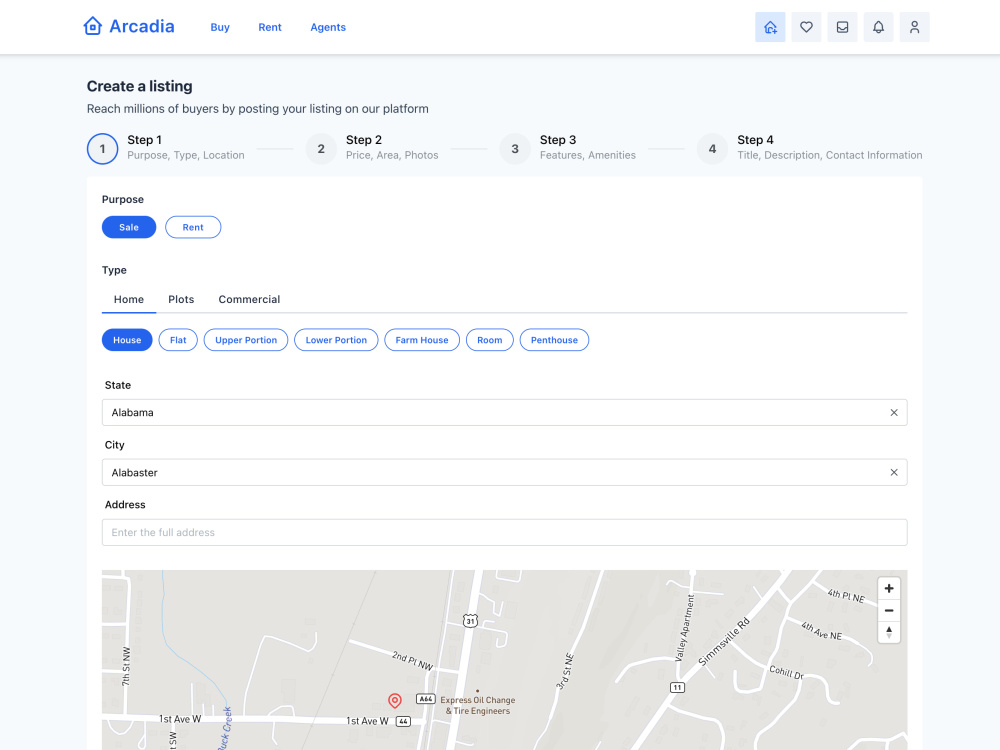Open the Rent navigation link
1000x750 pixels.
270,27
